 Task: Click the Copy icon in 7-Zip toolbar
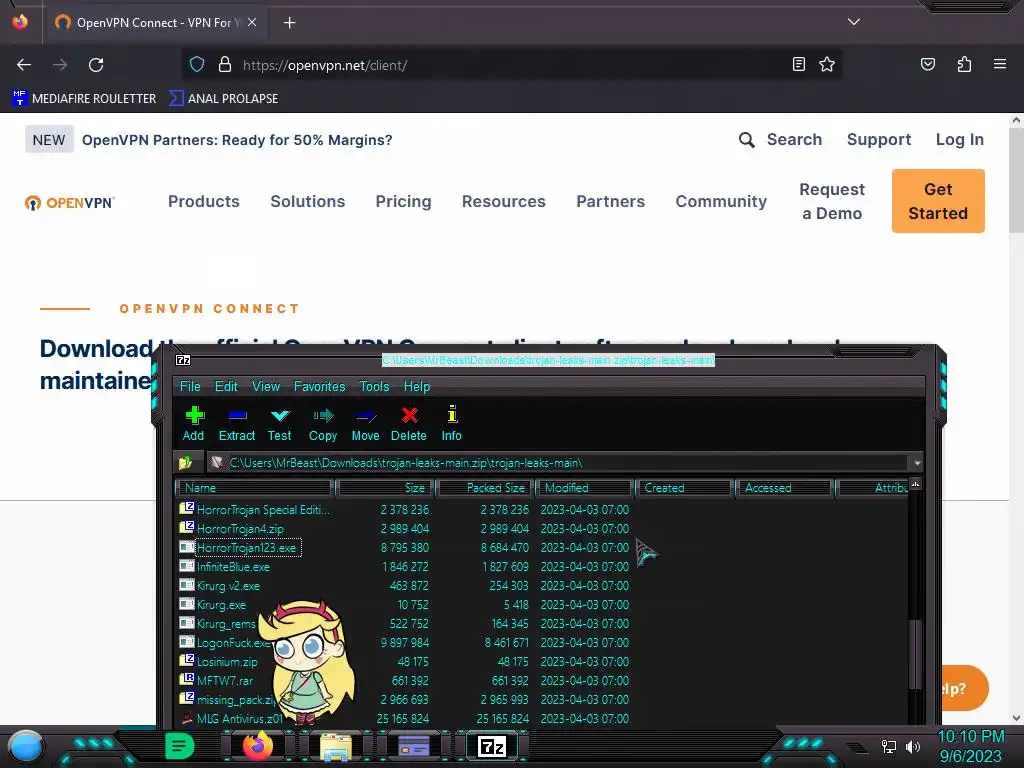click(x=323, y=424)
